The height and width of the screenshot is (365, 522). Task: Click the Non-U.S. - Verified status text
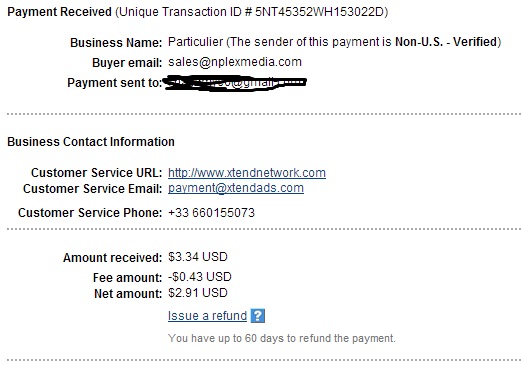coord(446,42)
